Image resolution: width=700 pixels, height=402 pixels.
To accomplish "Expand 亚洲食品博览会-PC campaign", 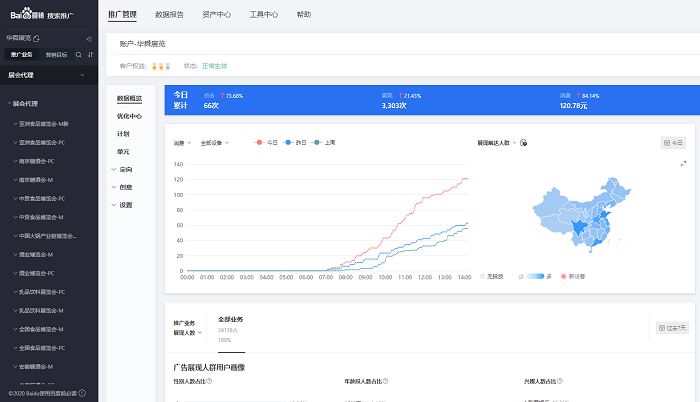I will pos(15,142).
